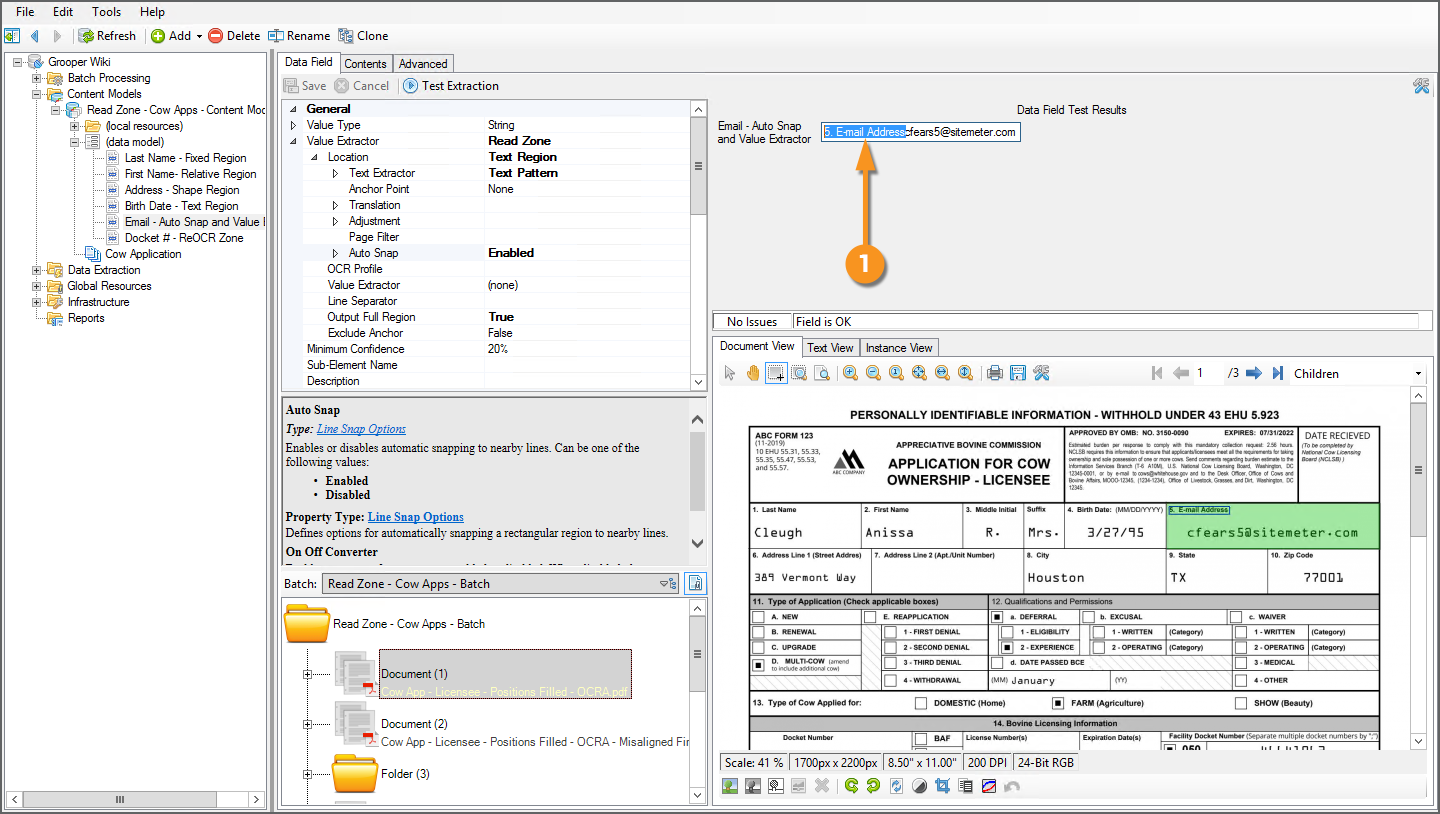Click the crop image tool icon
This screenshot has width=1440, height=814.
(x=942, y=786)
